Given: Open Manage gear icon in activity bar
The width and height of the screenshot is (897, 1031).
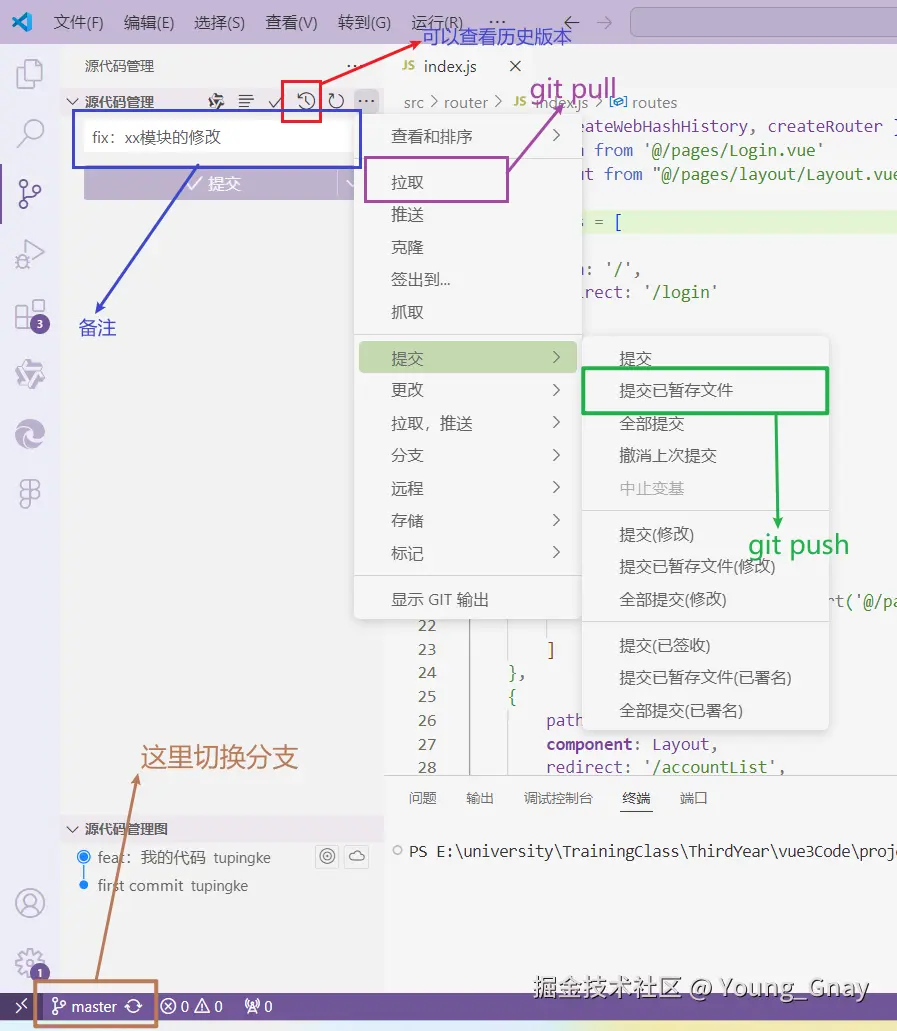Looking at the screenshot, I should click(30, 963).
